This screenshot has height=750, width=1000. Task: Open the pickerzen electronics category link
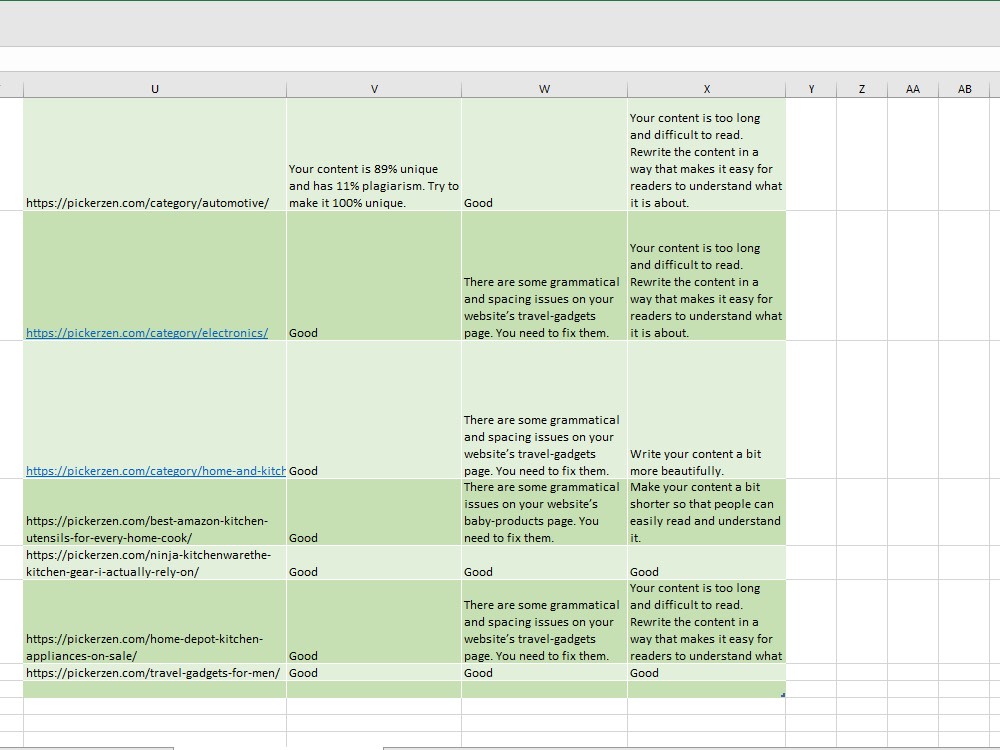147,333
